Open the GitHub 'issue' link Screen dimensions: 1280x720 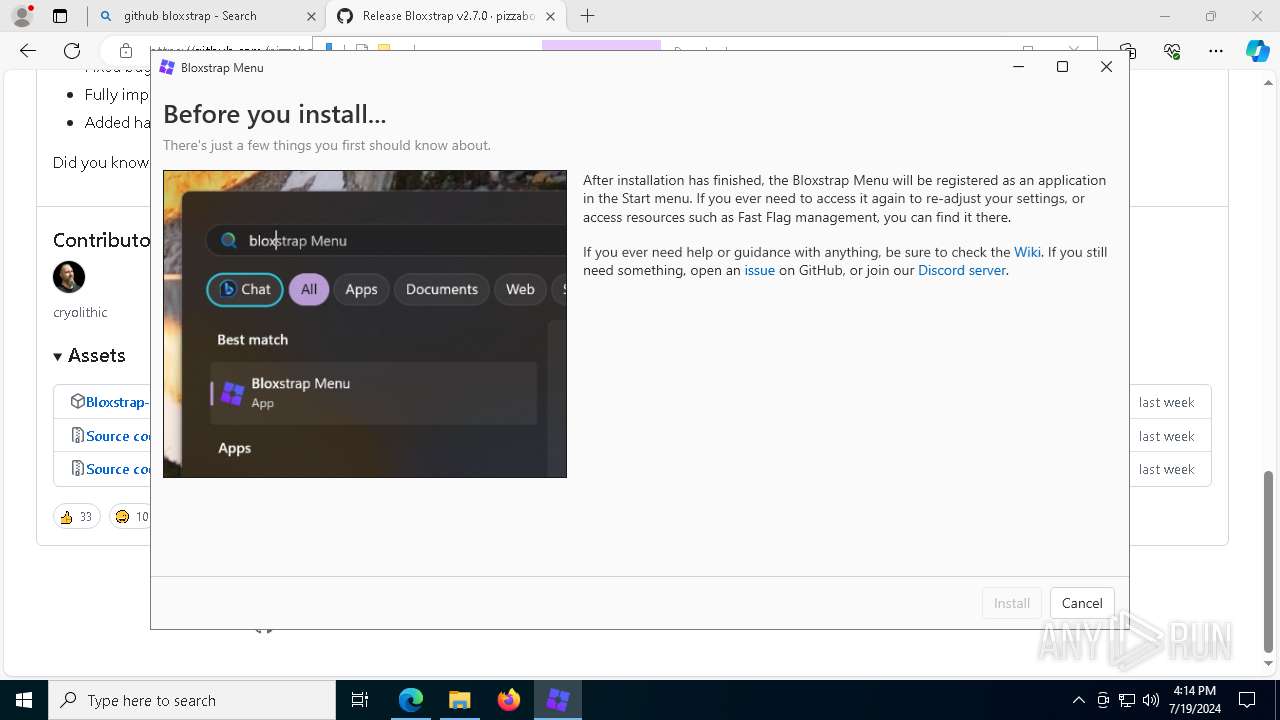(x=759, y=270)
